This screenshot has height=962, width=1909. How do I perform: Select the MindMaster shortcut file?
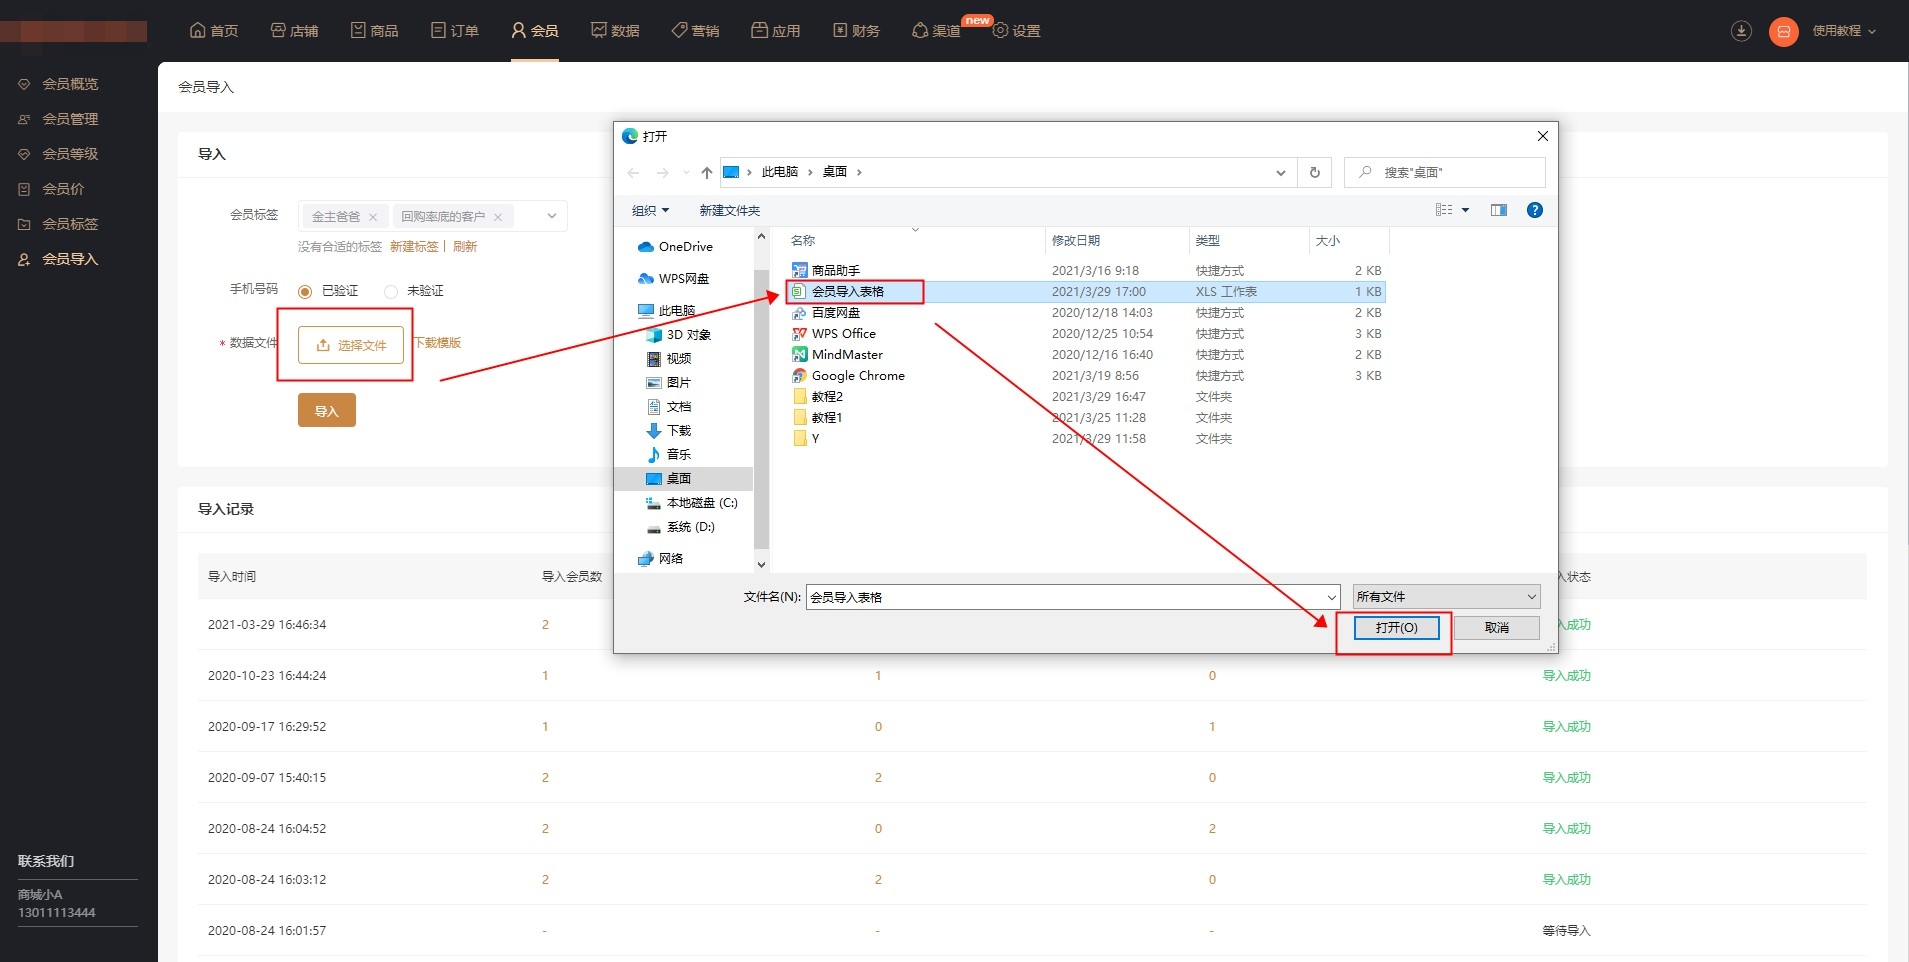(x=846, y=355)
